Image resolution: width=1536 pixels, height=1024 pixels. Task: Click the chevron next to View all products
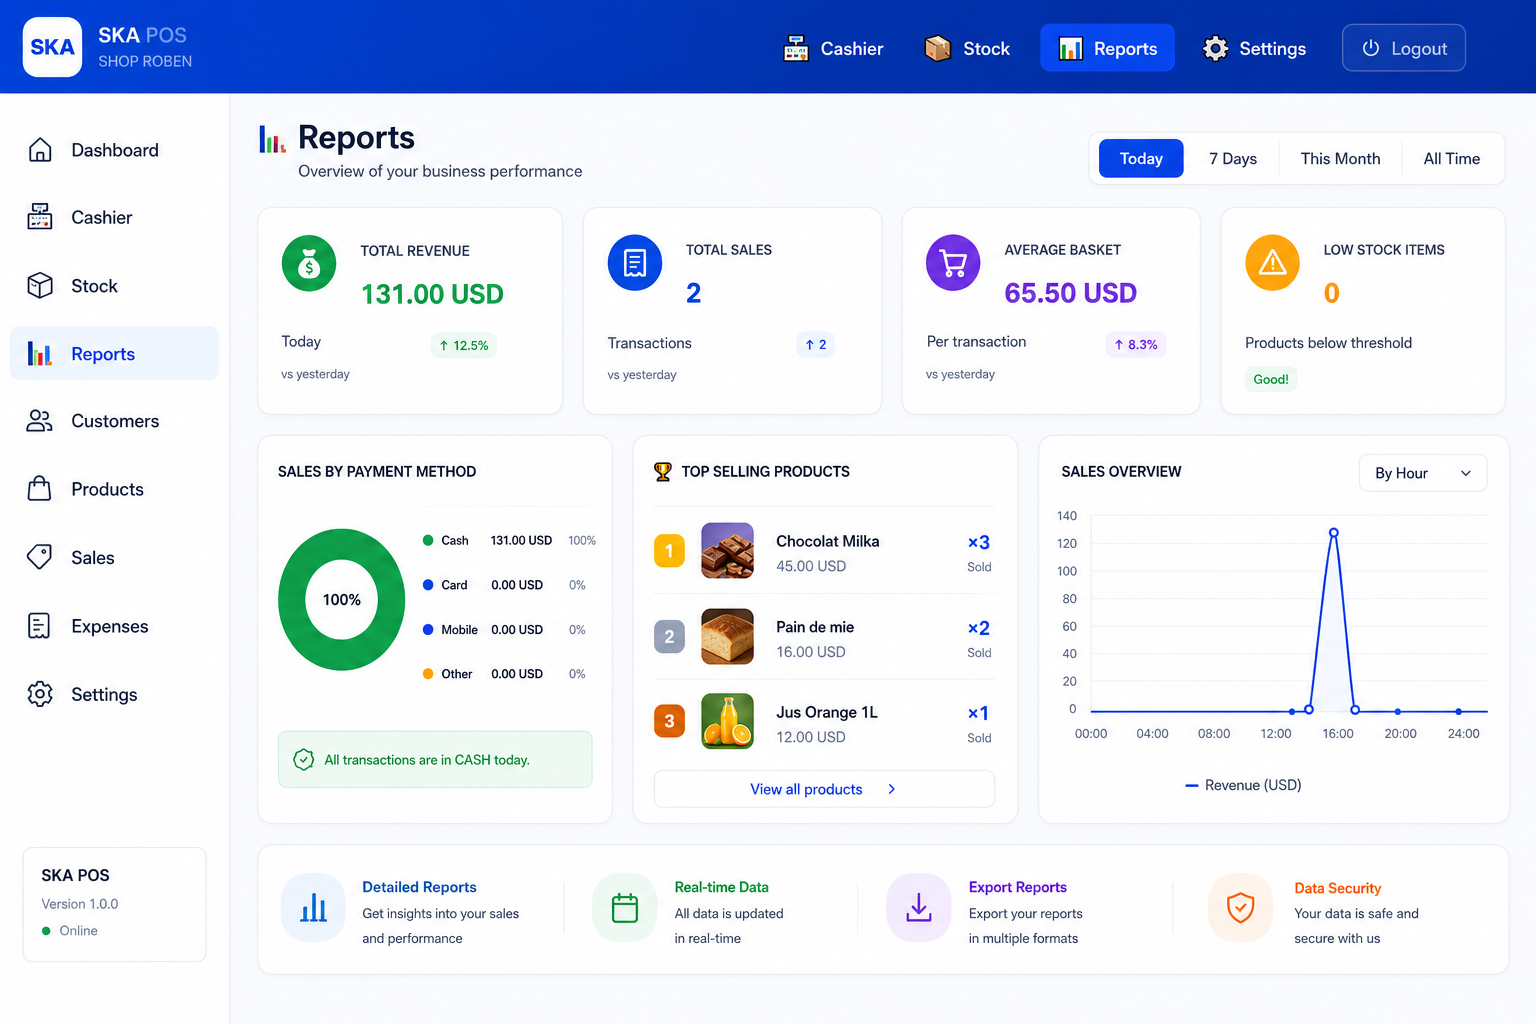(892, 789)
